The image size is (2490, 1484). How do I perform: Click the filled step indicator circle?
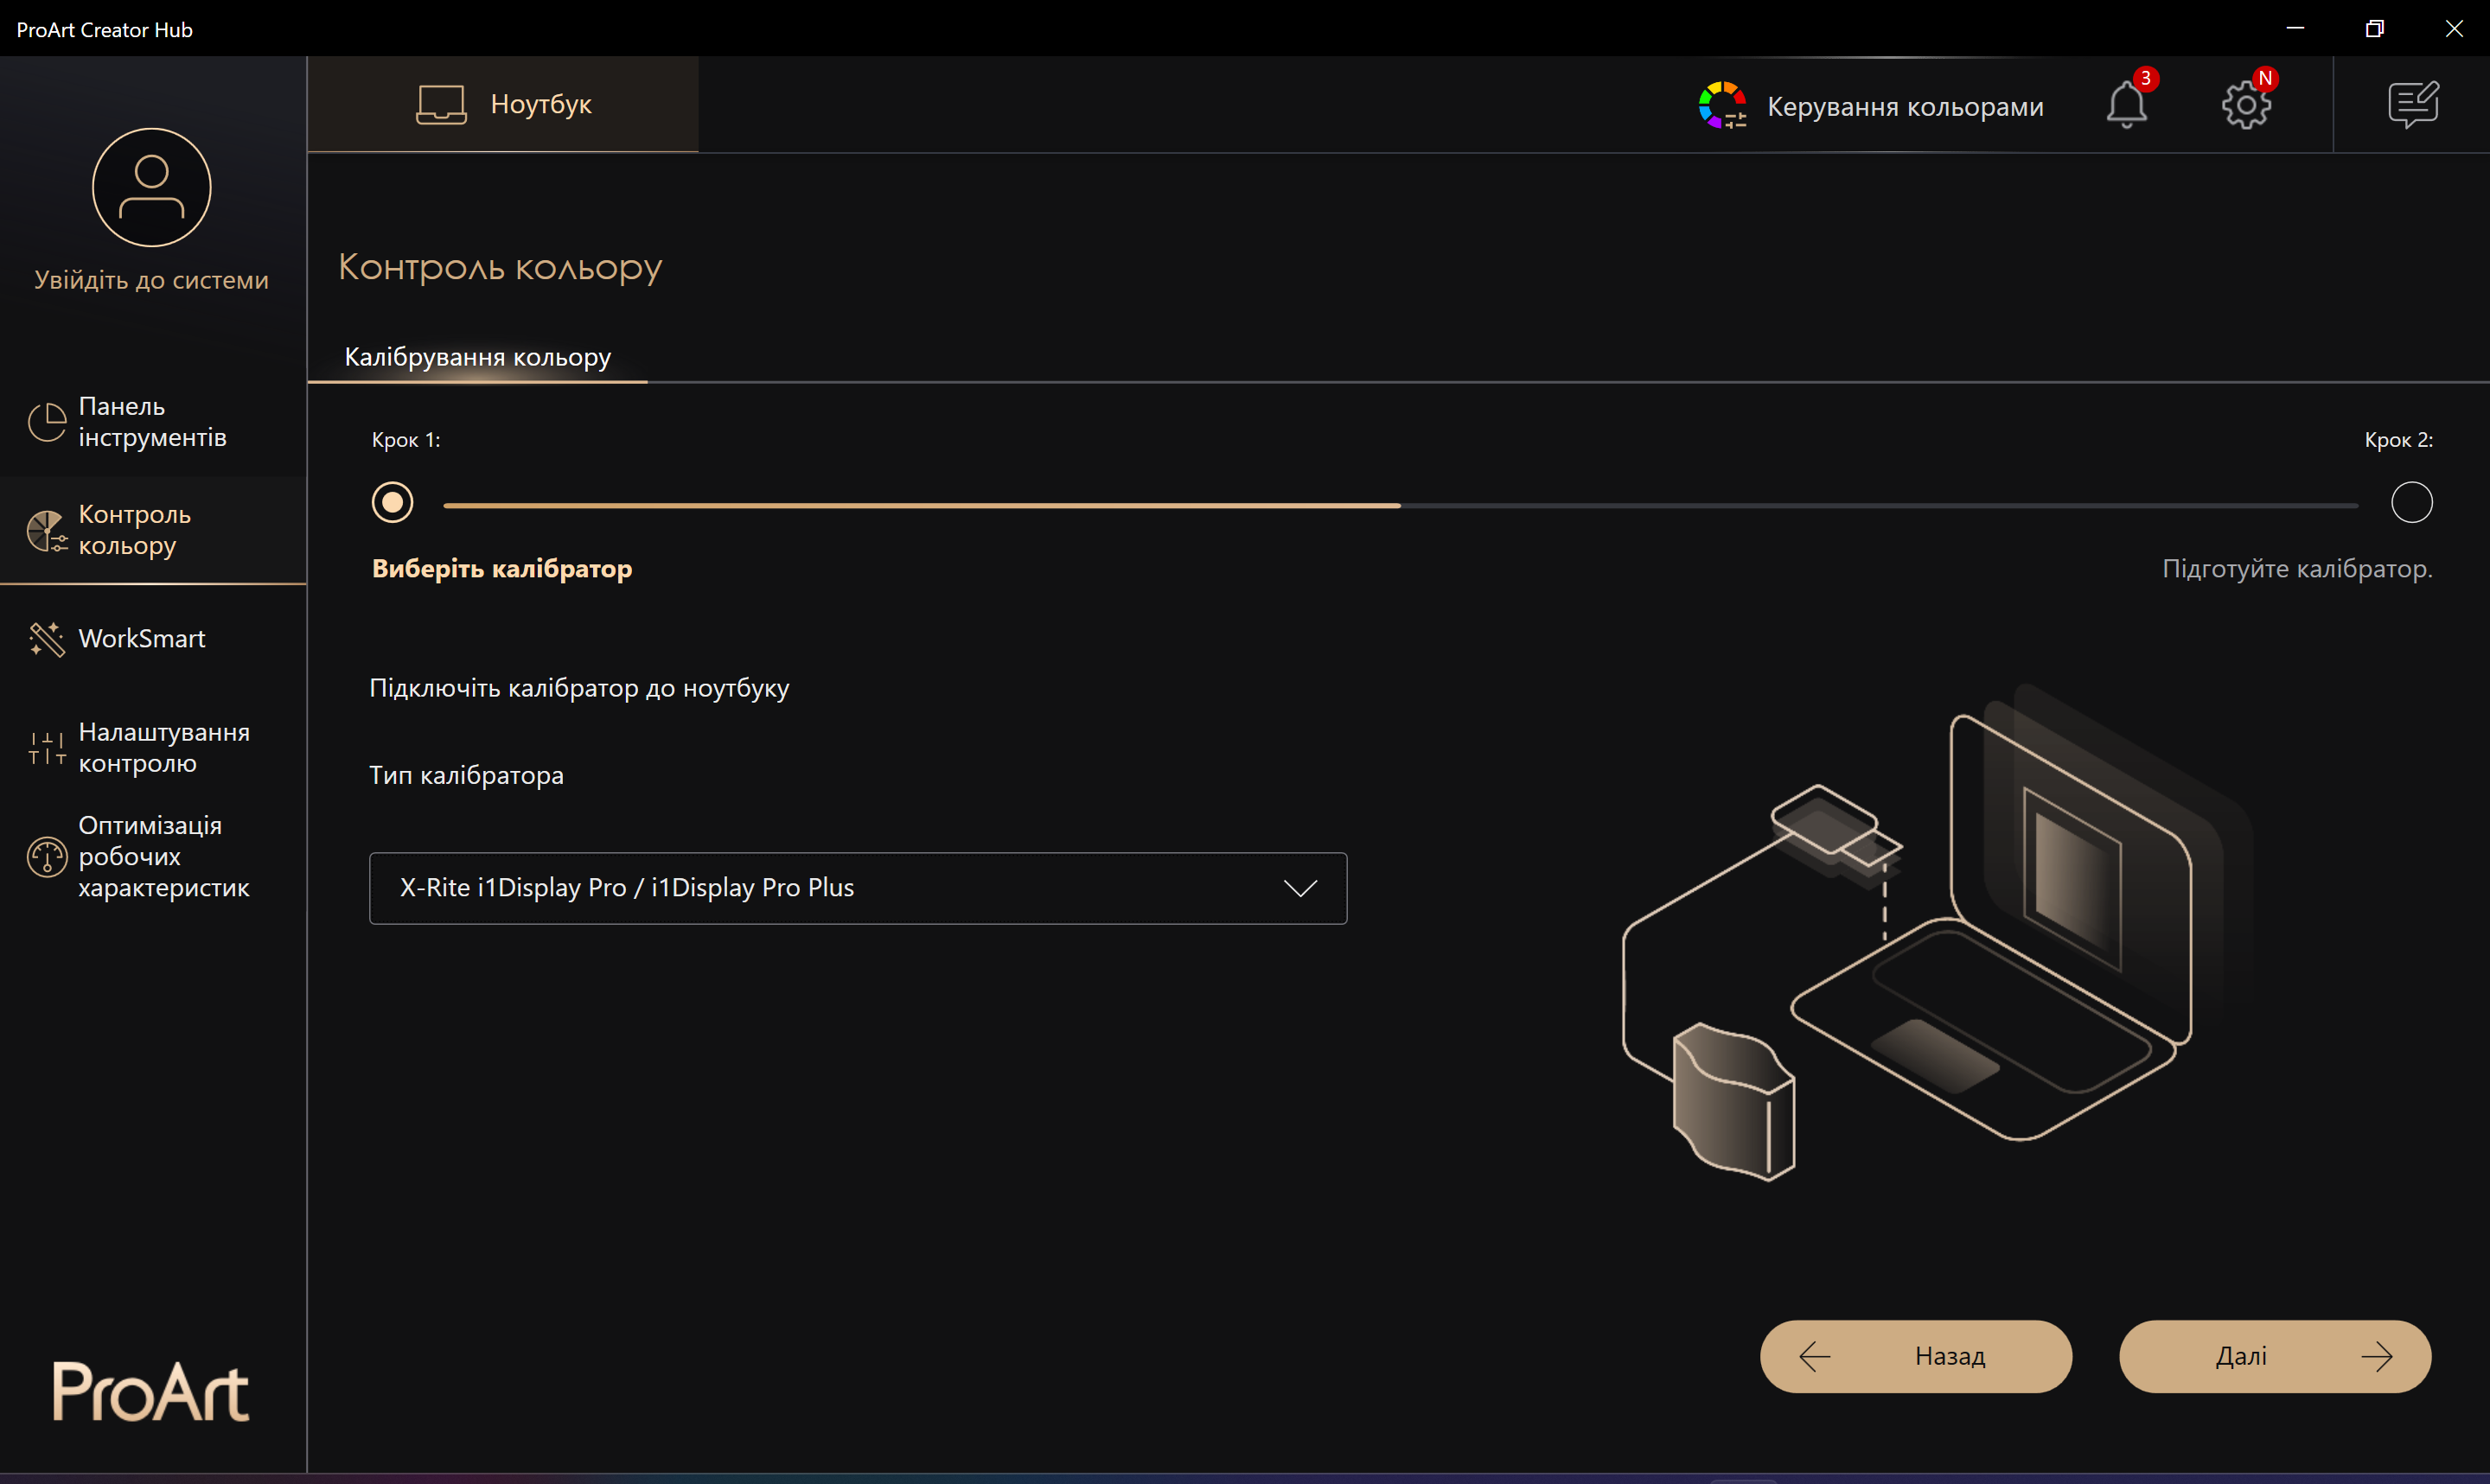pyautogui.click(x=393, y=503)
